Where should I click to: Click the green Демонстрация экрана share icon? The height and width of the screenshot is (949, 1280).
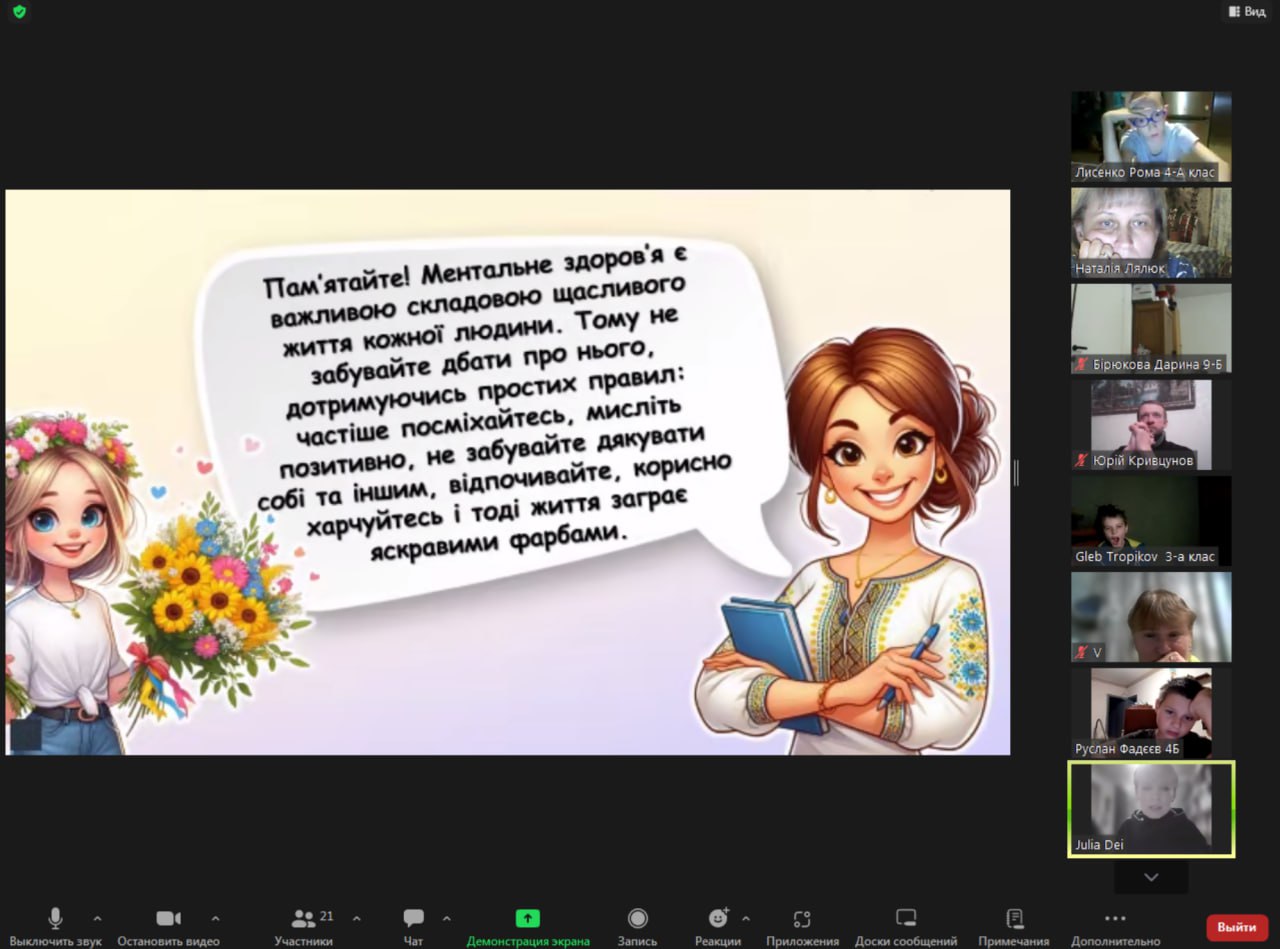click(527, 919)
